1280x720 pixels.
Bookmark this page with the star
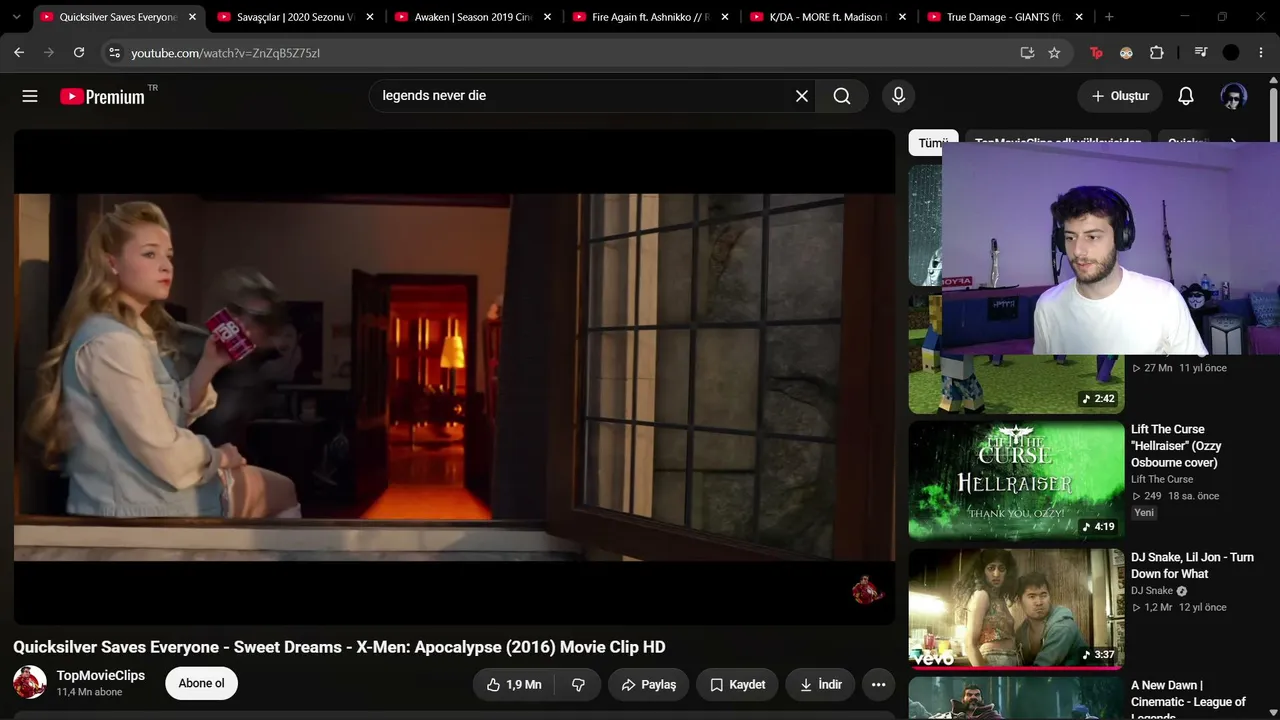(1054, 53)
